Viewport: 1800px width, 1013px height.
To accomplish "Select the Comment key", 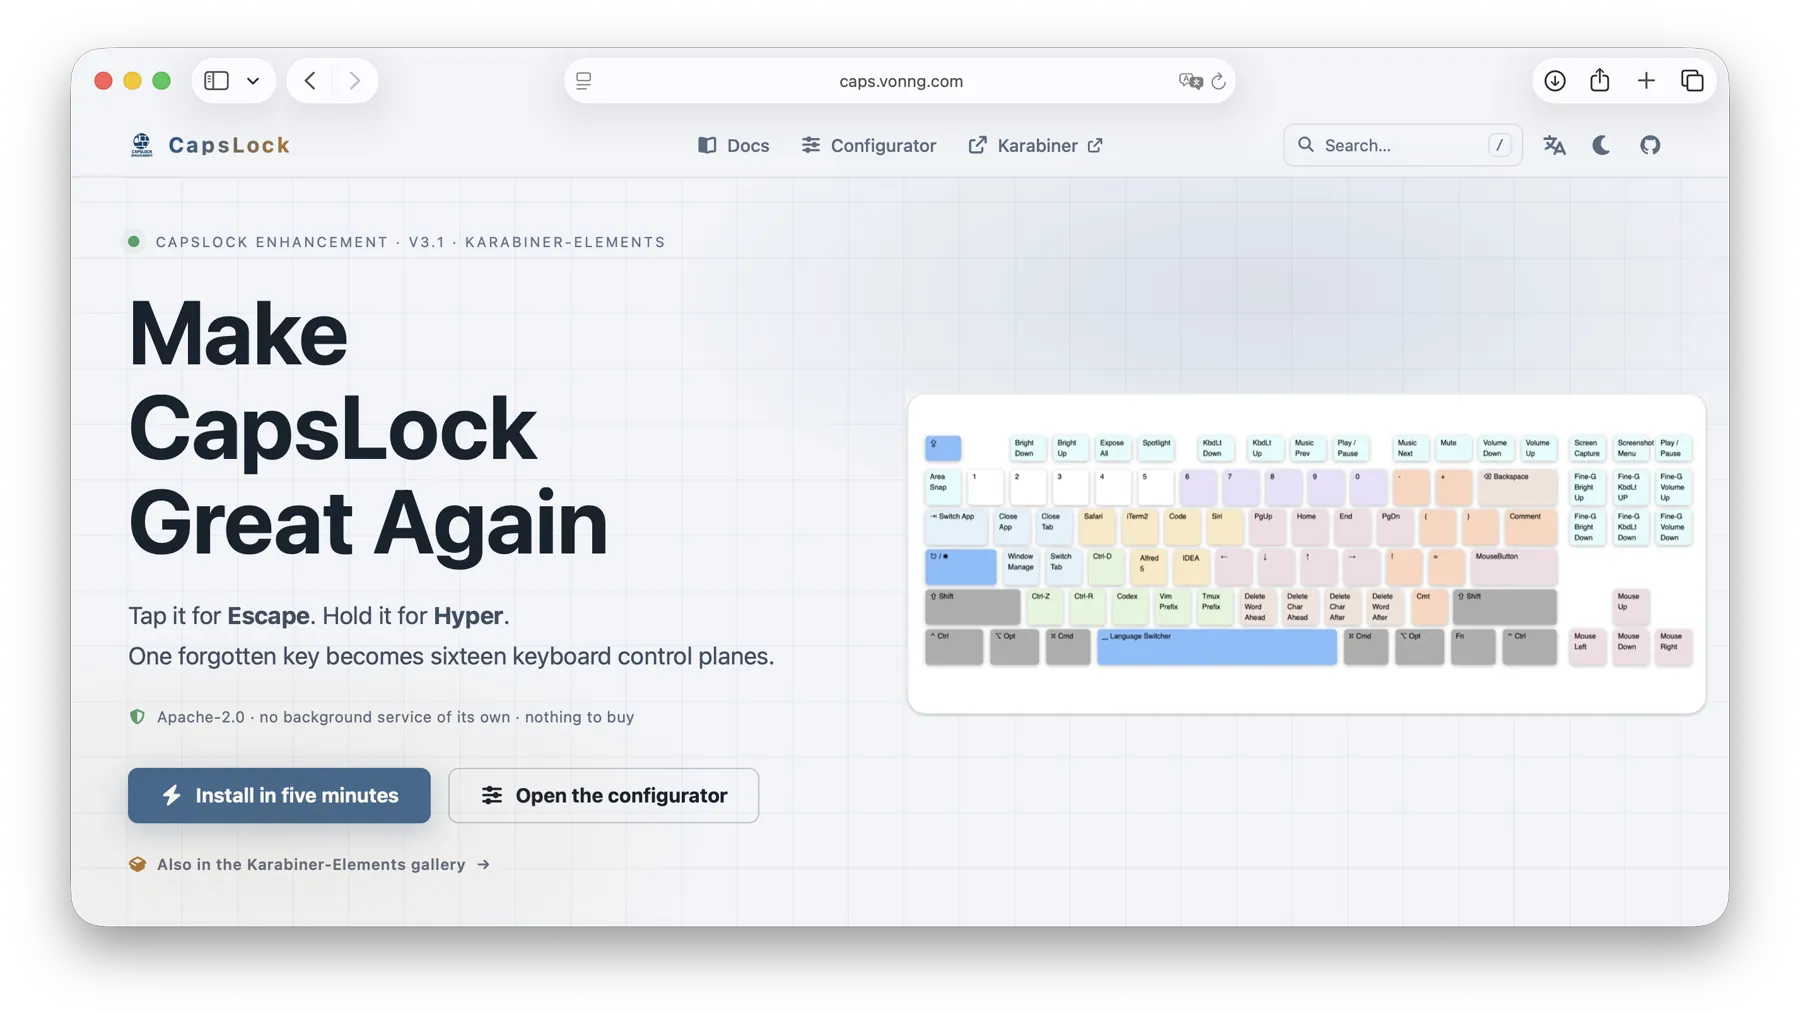I will (x=1530, y=527).
